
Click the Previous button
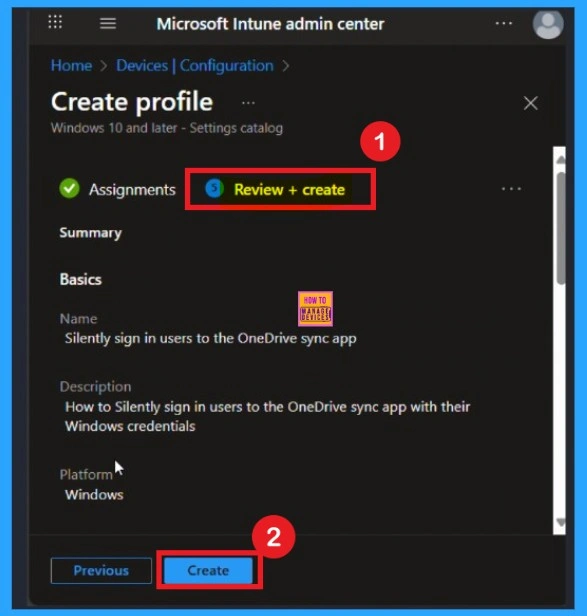101,570
